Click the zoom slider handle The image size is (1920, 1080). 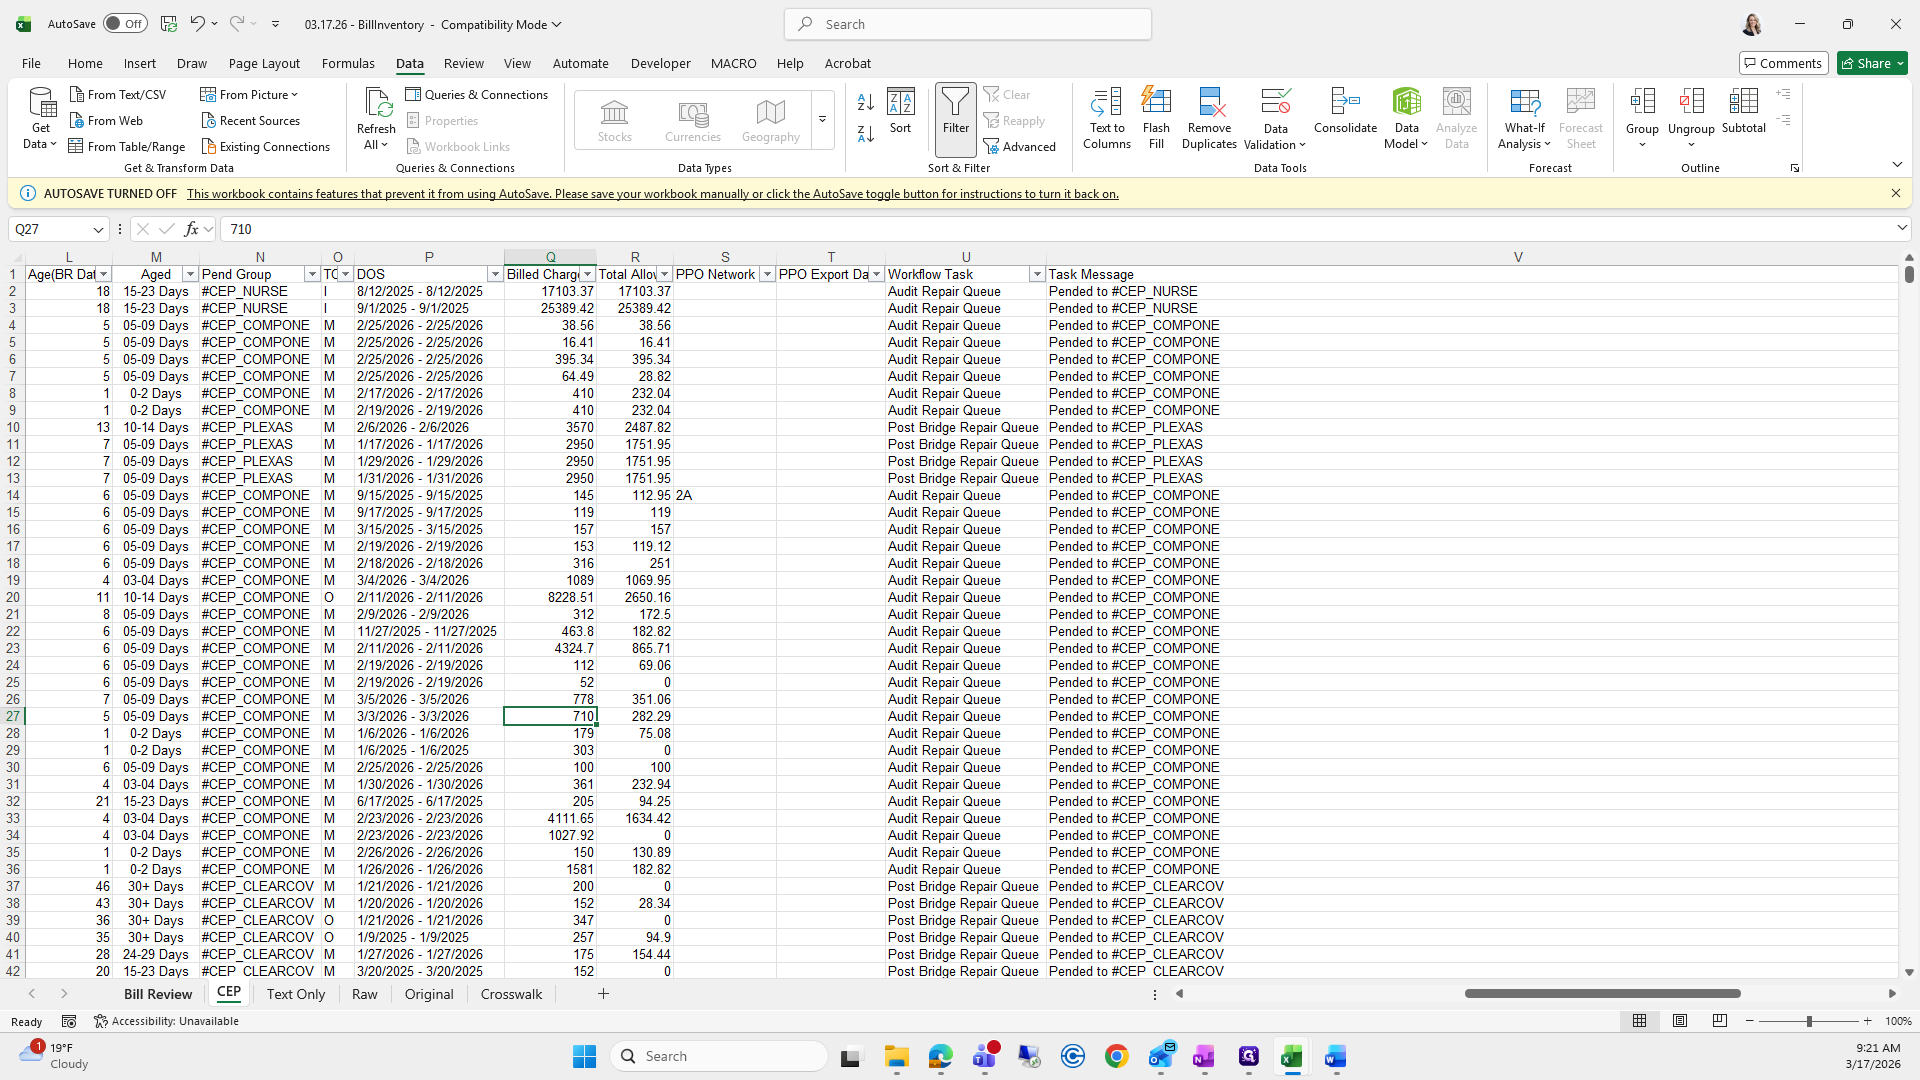(x=1808, y=1021)
